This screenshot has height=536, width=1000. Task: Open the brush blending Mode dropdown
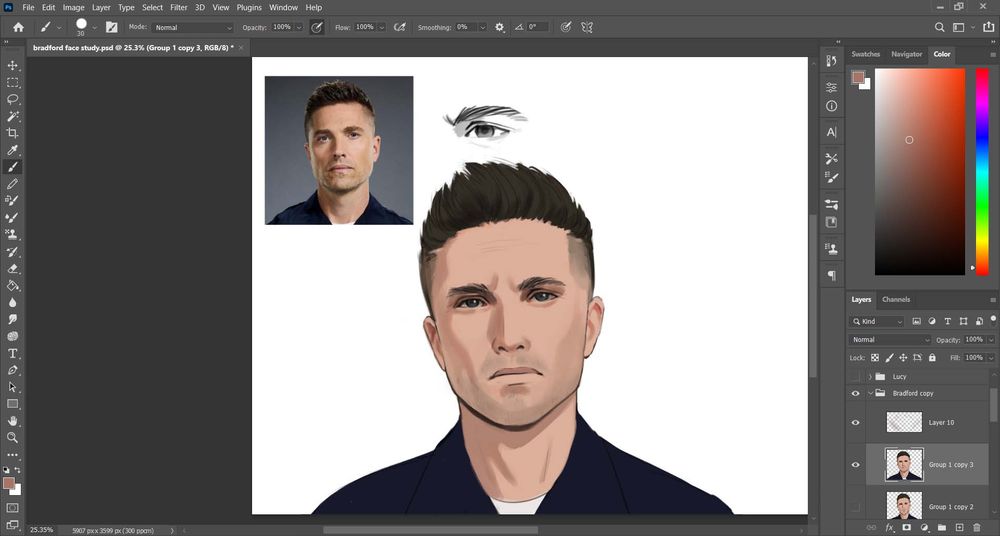pos(193,27)
